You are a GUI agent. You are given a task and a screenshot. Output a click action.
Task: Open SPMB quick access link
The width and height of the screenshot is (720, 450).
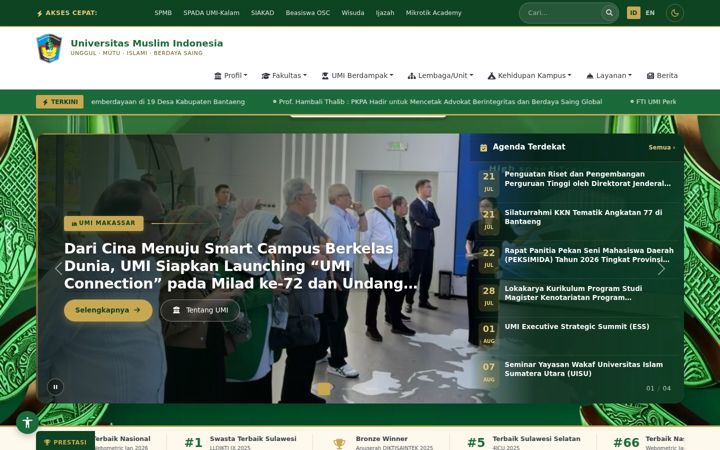[163, 13]
